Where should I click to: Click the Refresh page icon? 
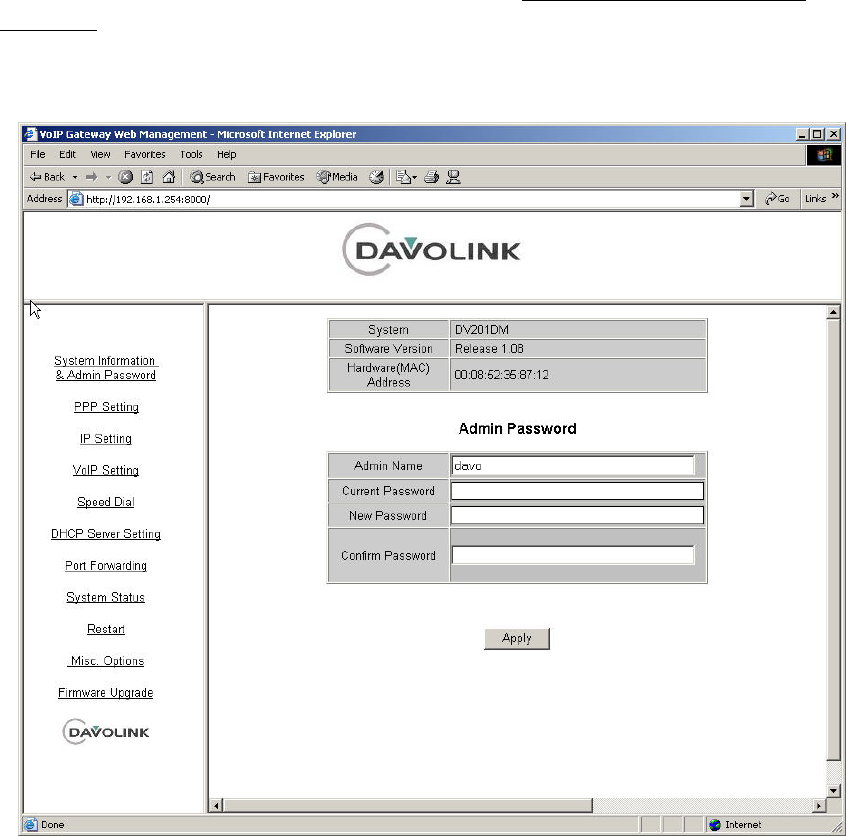pos(147,177)
